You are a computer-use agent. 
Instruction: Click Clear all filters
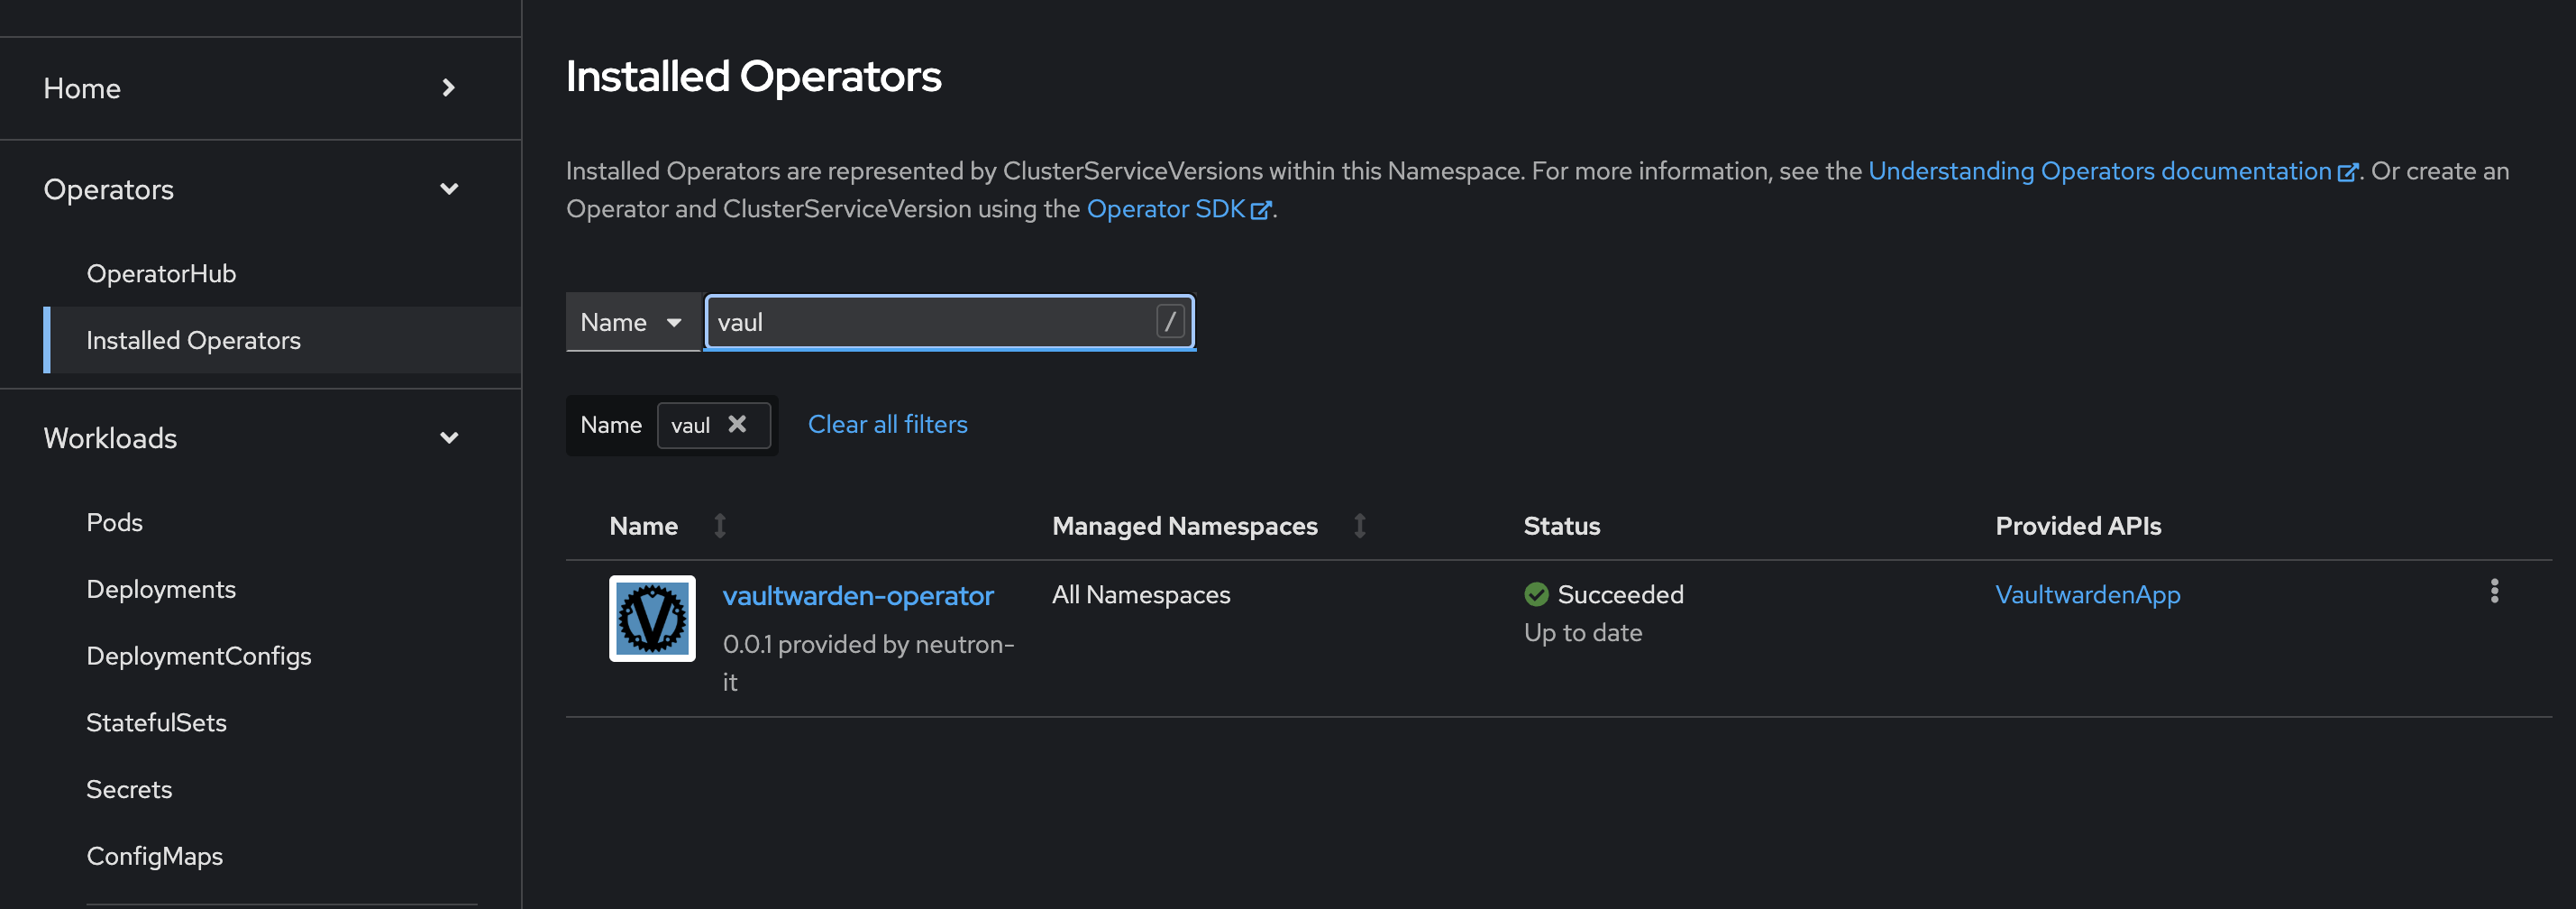coord(887,424)
